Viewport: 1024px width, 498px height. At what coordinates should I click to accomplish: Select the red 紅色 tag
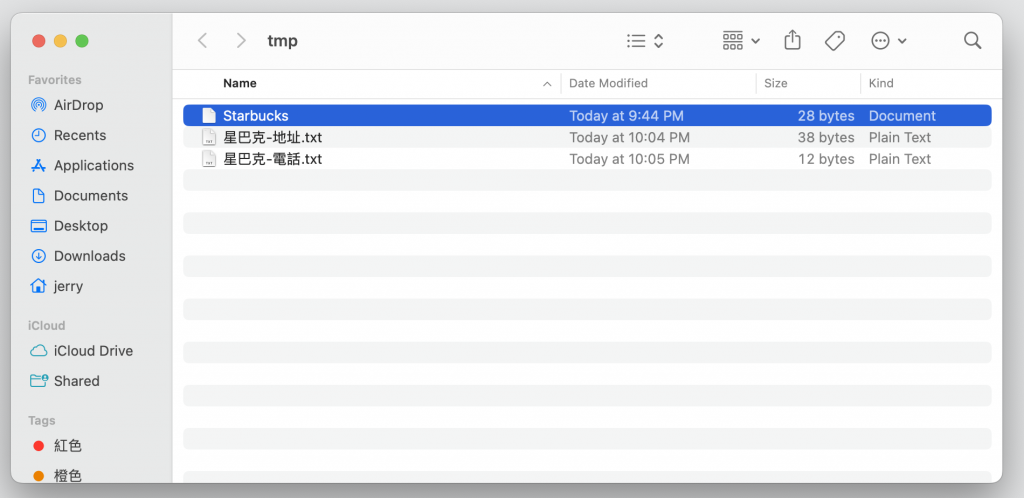pyautogui.click(x=68, y=446)
